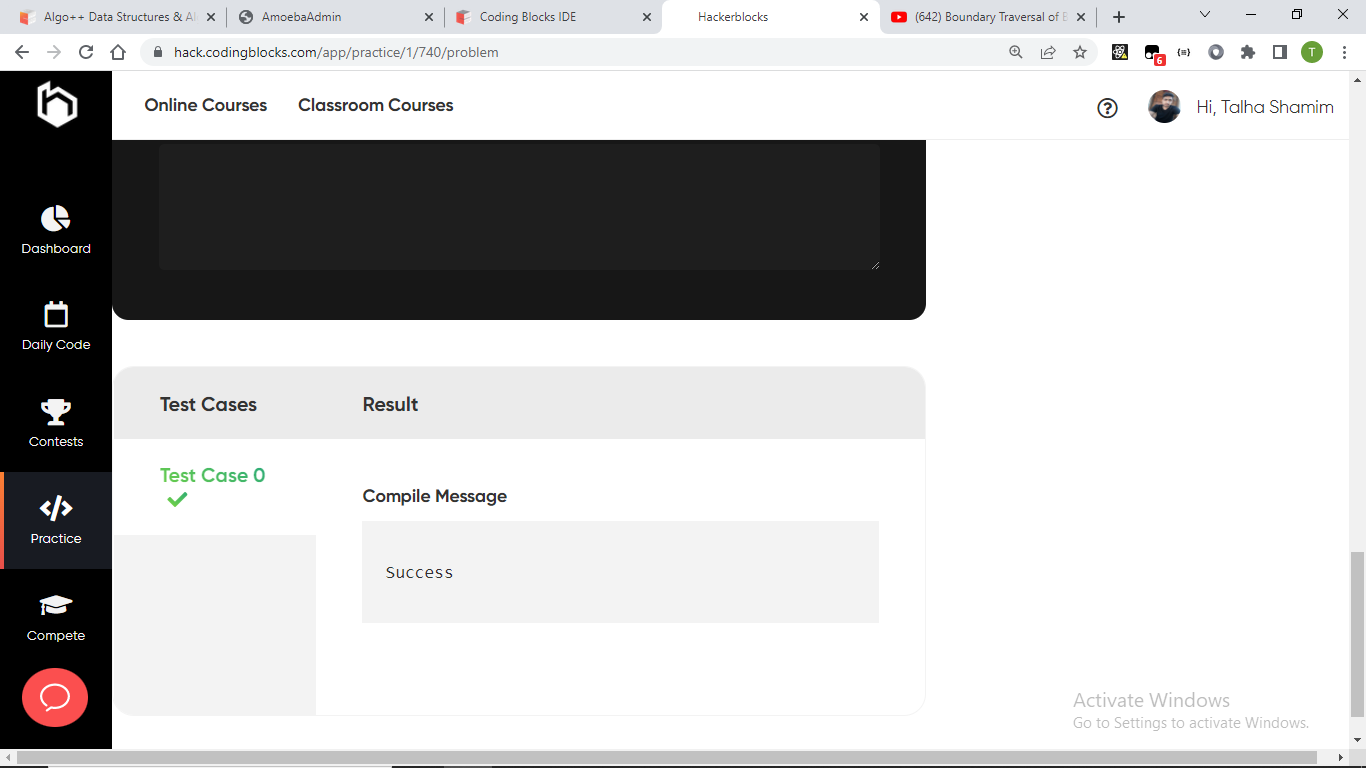Select the Practice code icon

click(x=56, y=508)
